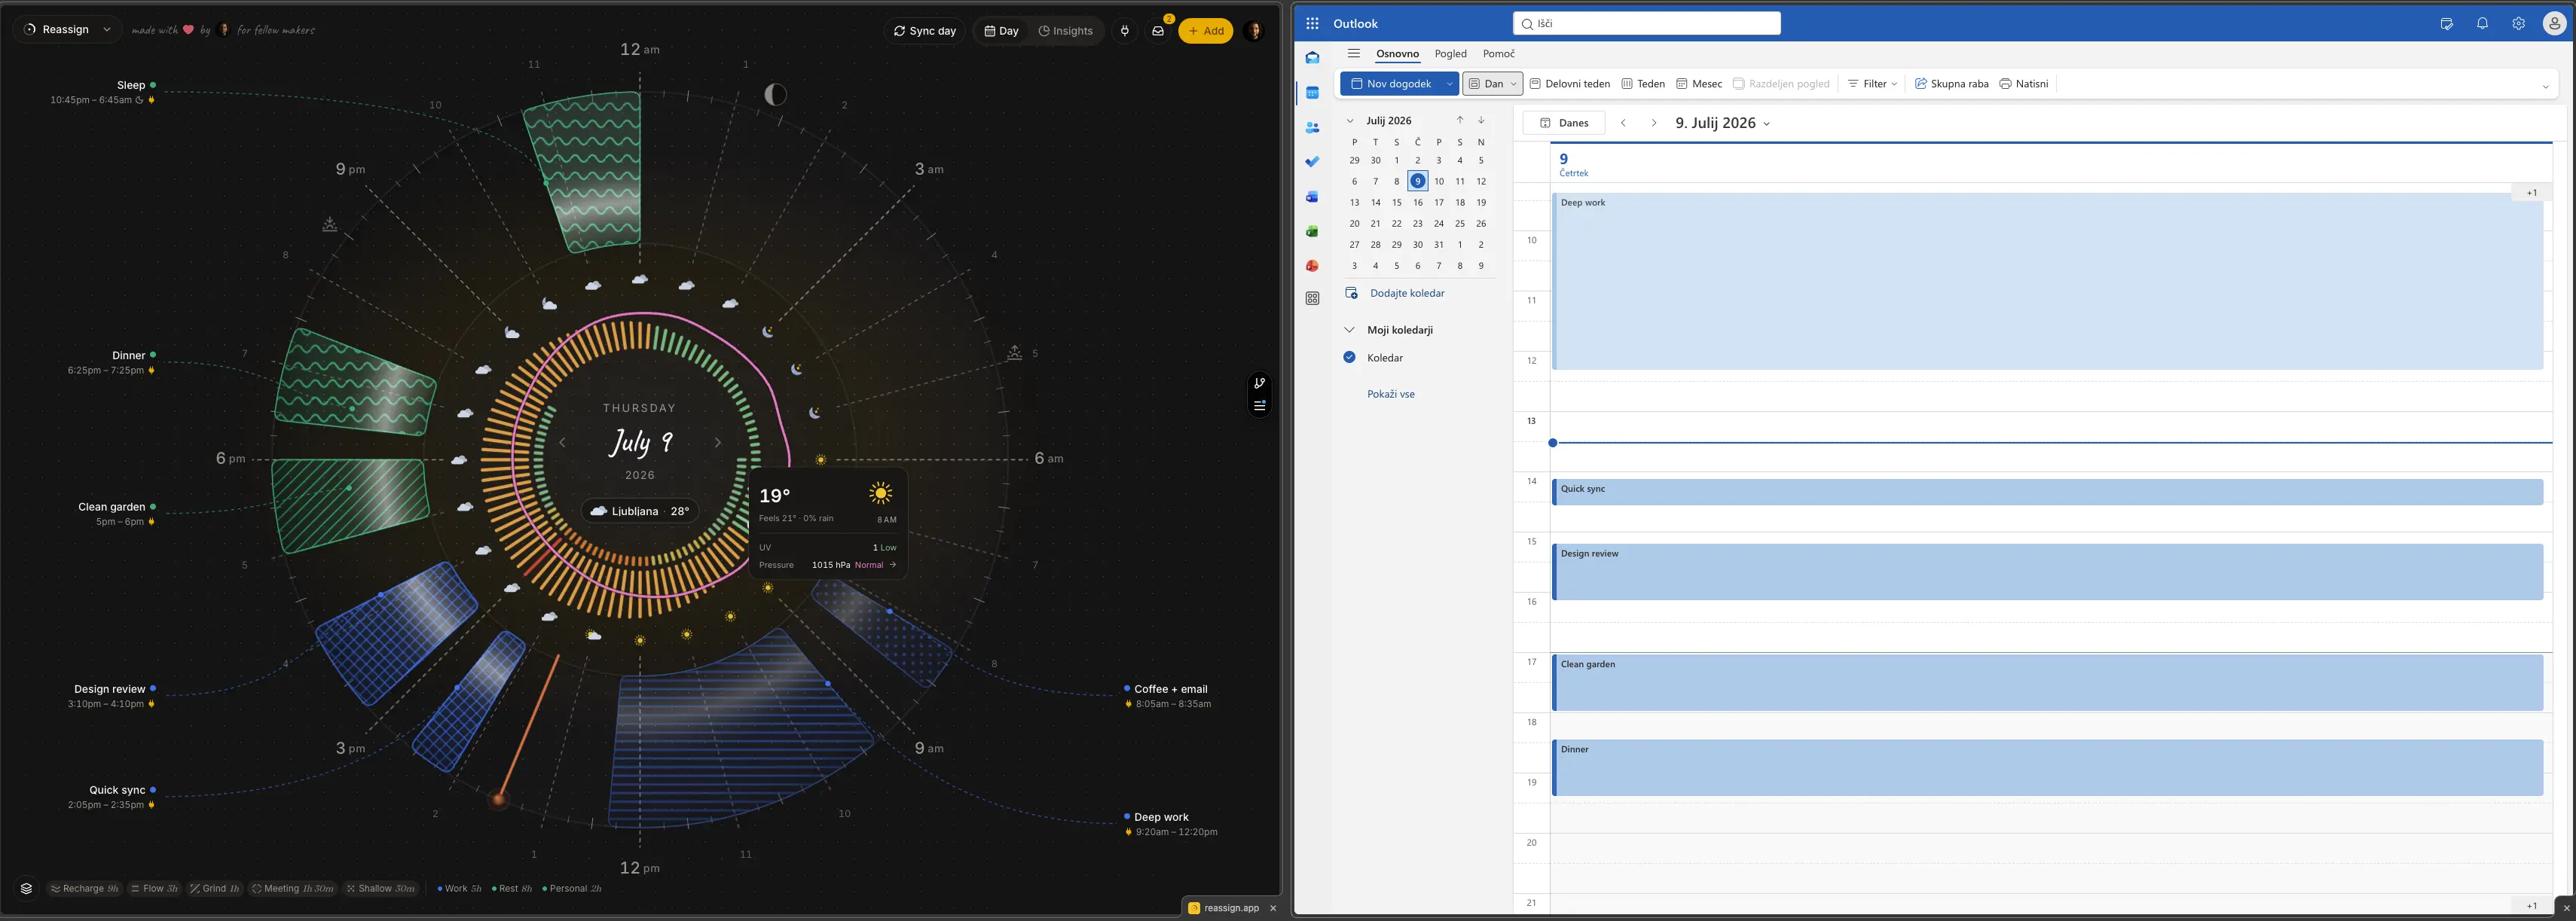Viewport: 2576px width, 921px height.
Task: Open My Day icon in Outlook header
Action: pyautogui.click(x=2446, y=23)
